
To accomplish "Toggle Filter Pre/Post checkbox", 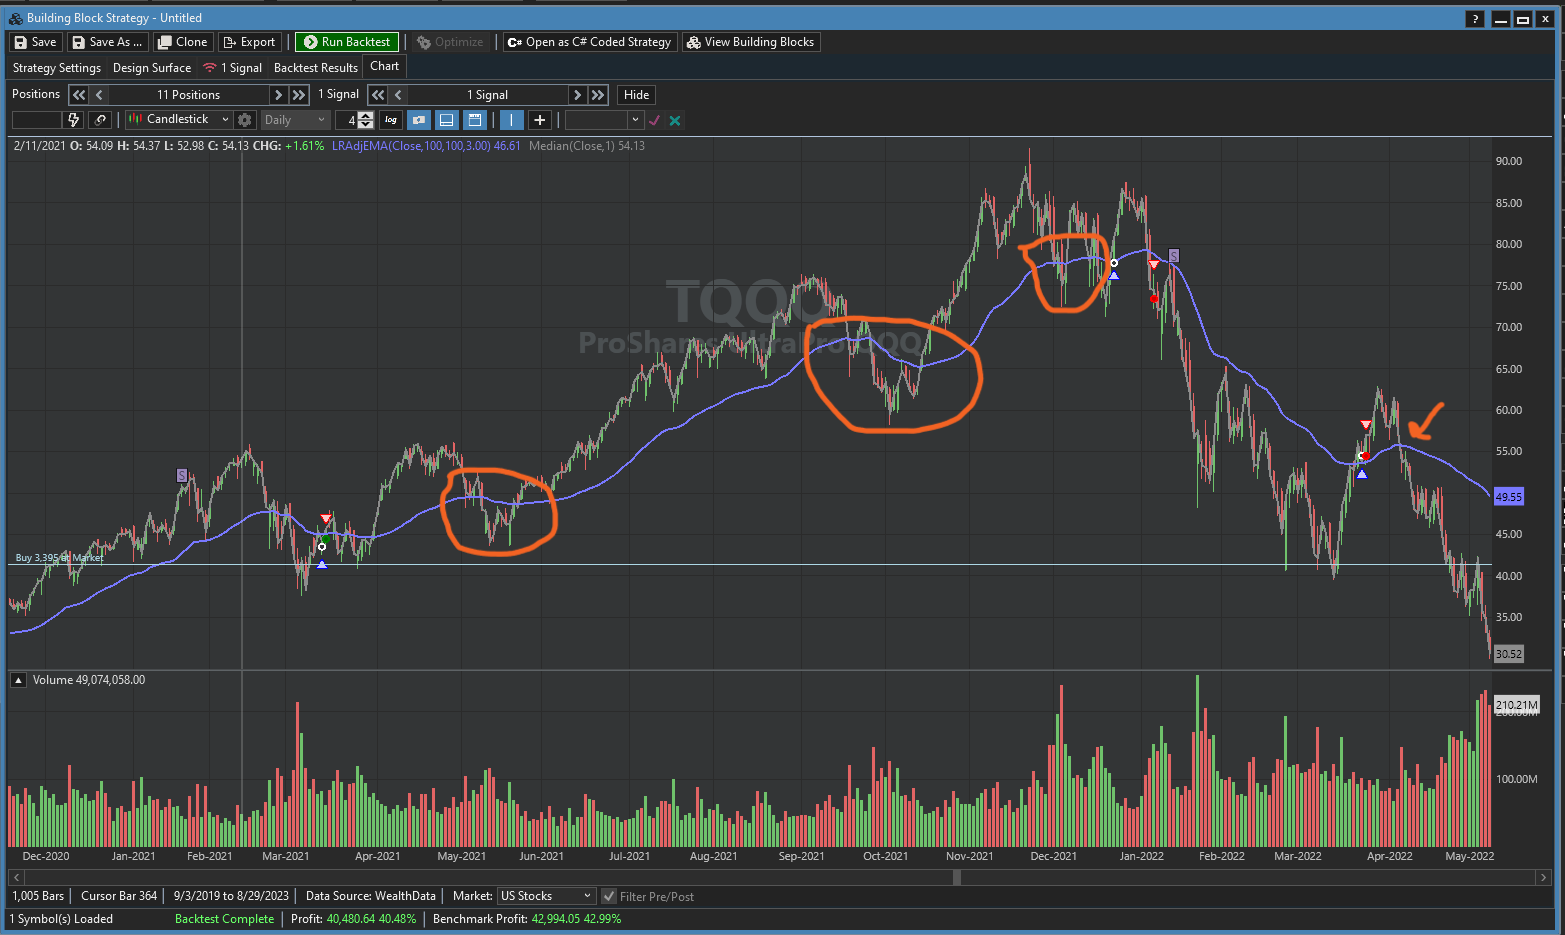I will [x=609, y=896].
